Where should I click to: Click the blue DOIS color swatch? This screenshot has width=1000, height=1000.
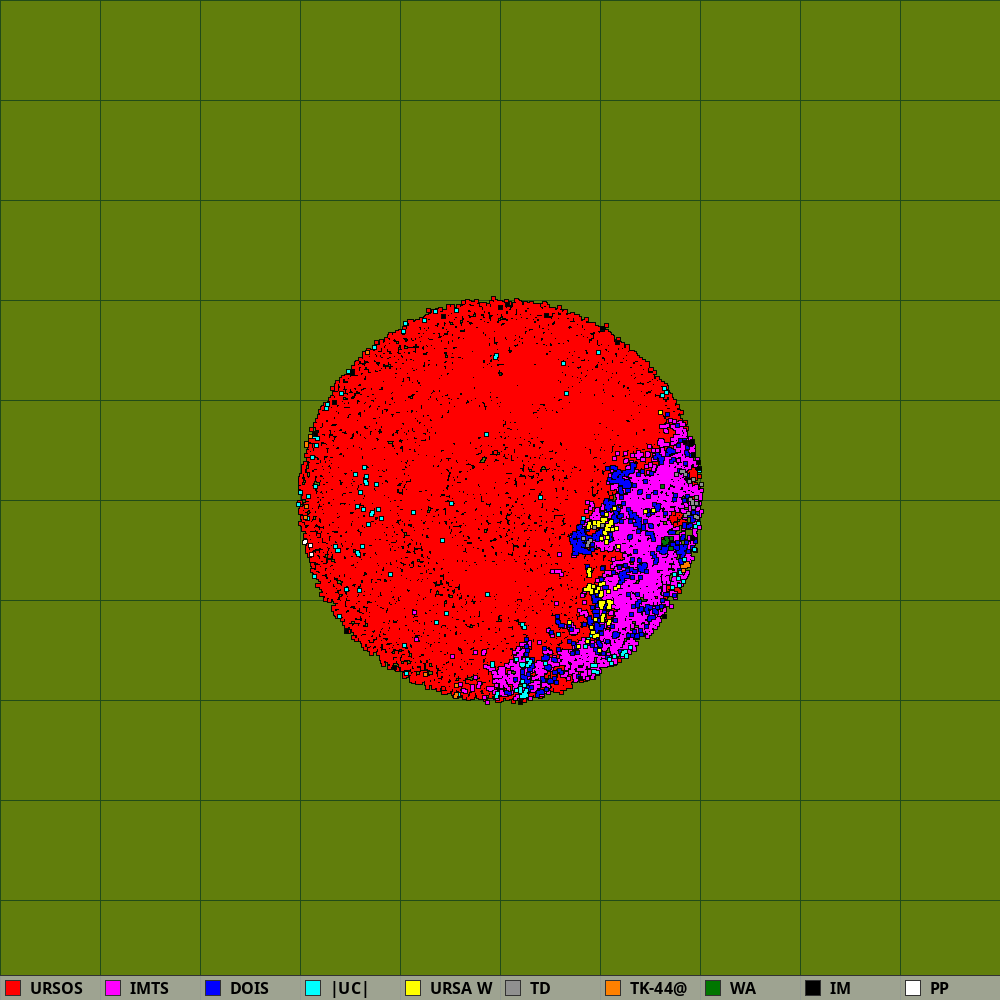coord(213,988)
